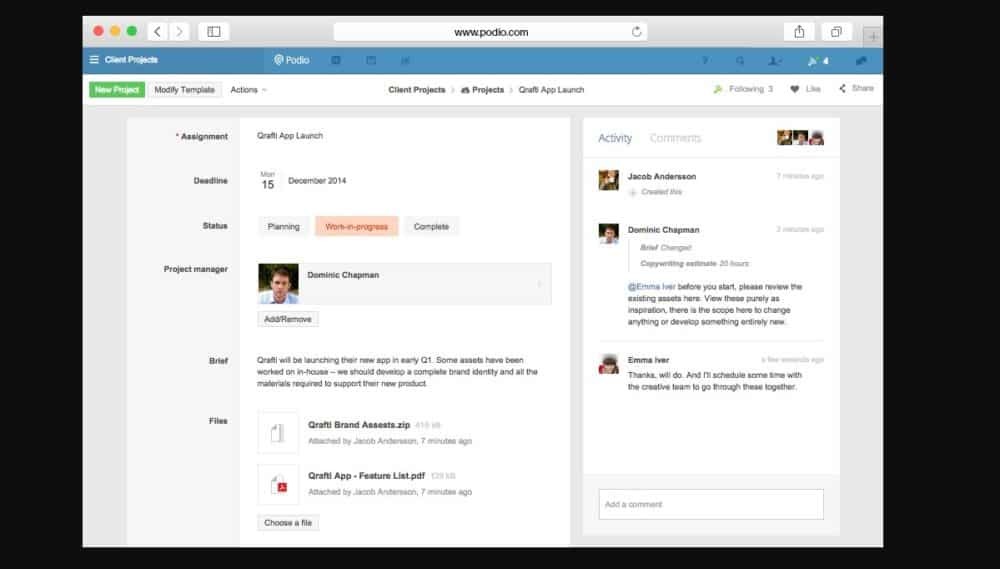
Task: Mark the project status as Complete
Action: (x=431, y=227)
